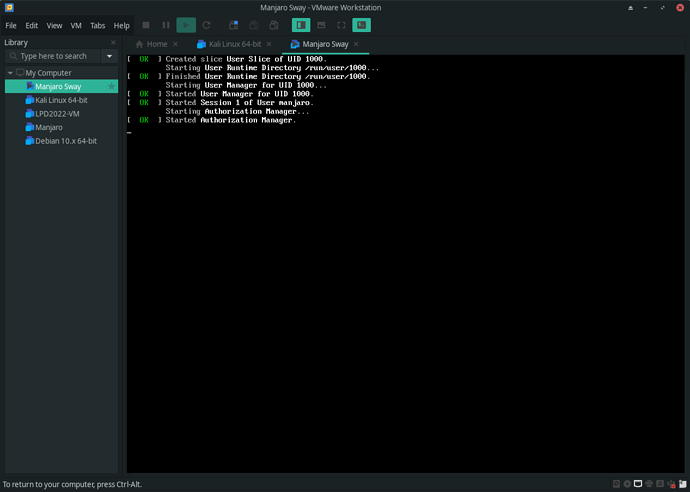Select the Manjaro VM in the library
The image size is (690, 492).
[x=61, y=127]
